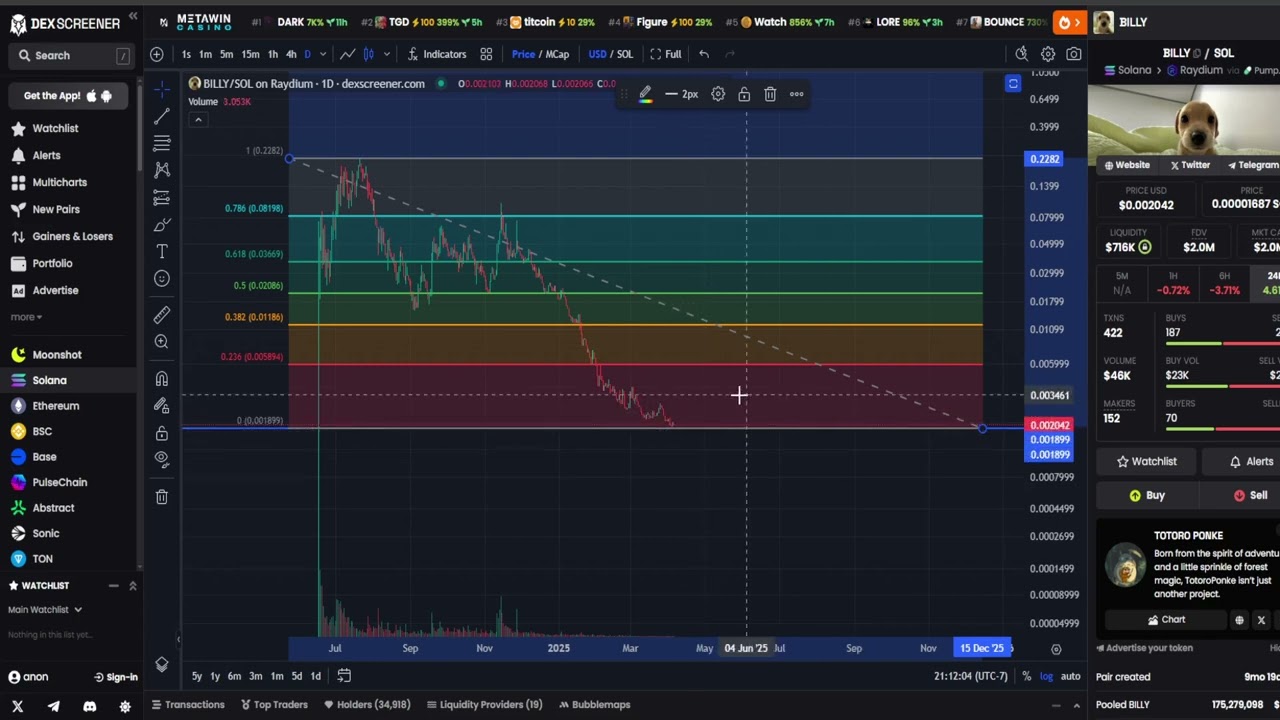Screen dimensions: 1280x720
Task: Open chart settings gear in top toolbar
Action: (1048, 54)
